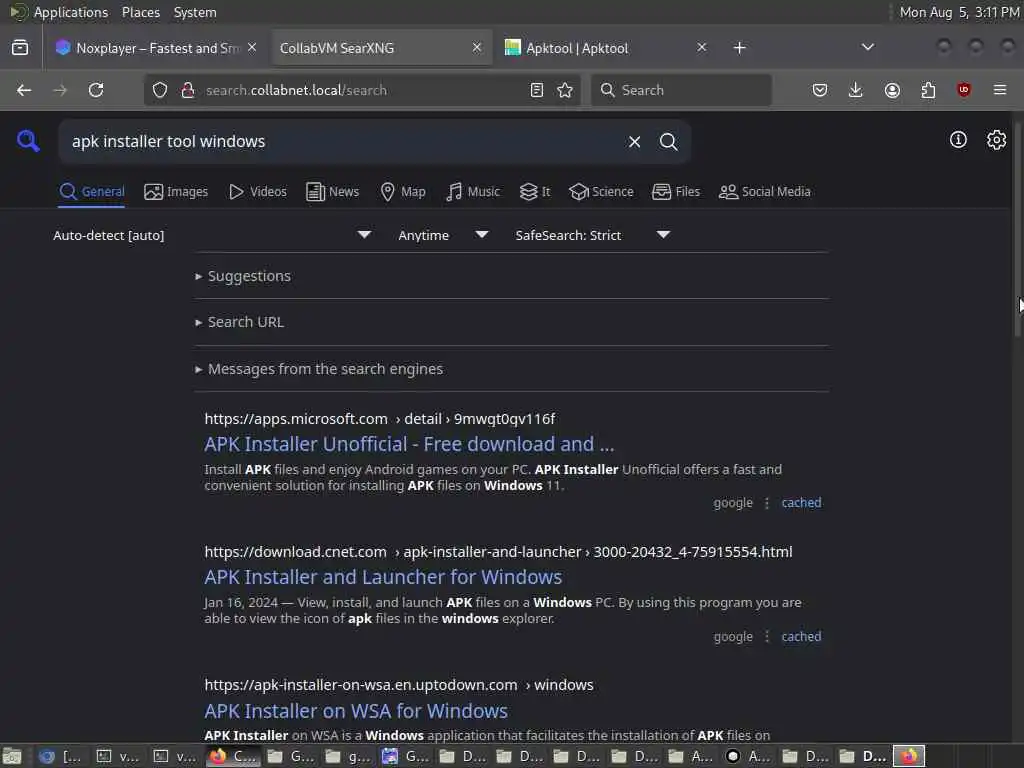Go back to the previous page
Viewport: 1024px width, 768px height.
24,90
